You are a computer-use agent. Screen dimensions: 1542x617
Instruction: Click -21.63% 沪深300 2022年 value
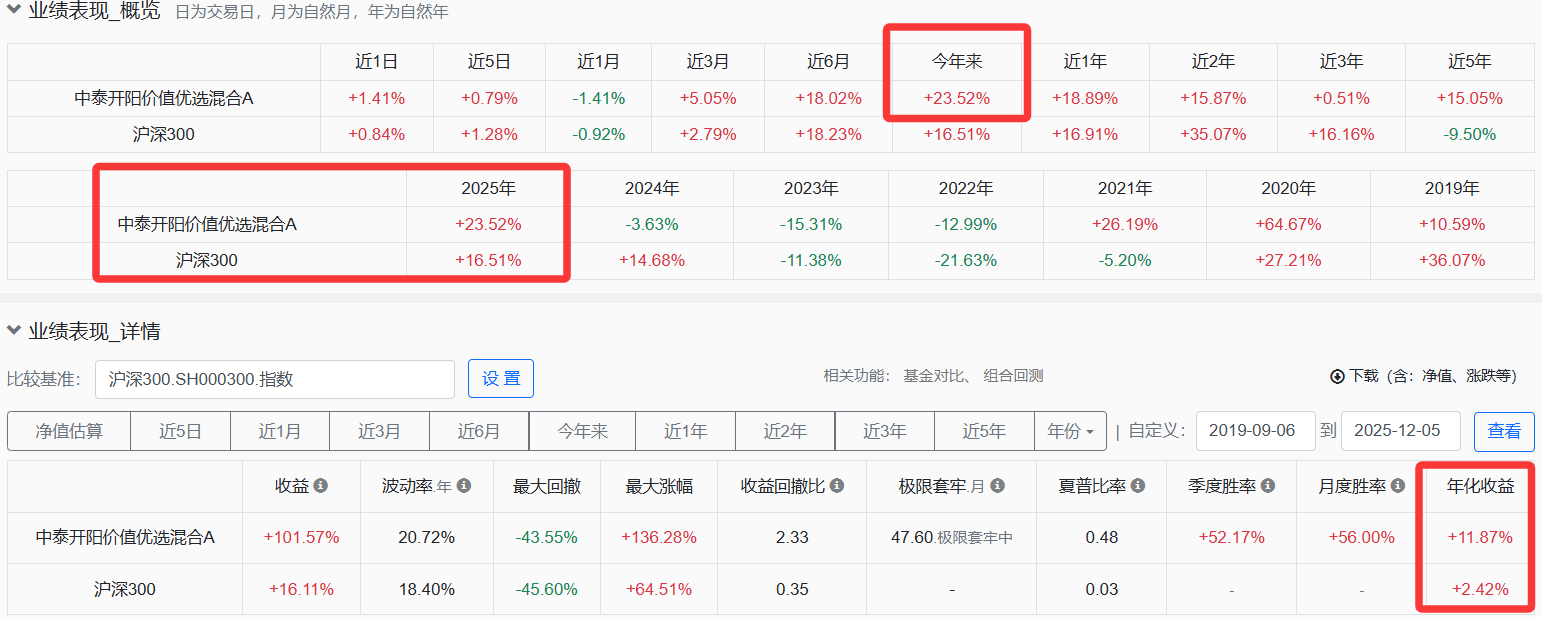click(x=966, y=260)
